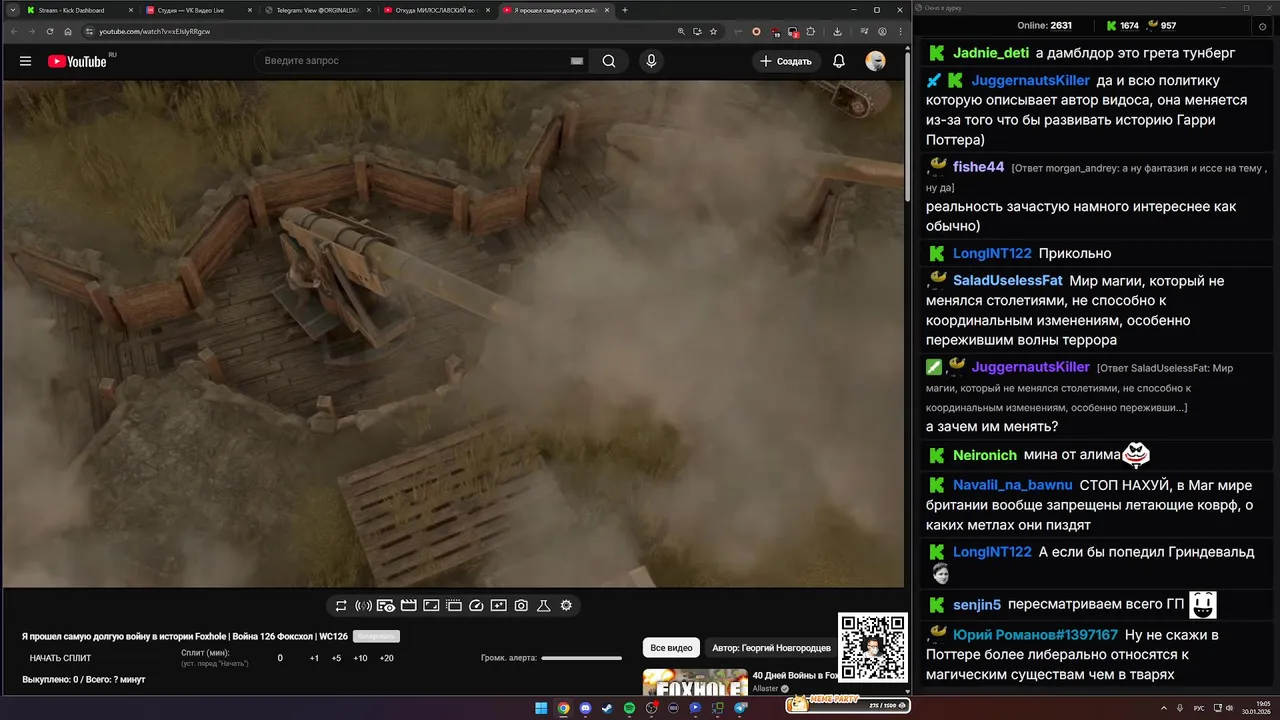This screenshot has height=720, width=1280.
Task: Click the clapperboard cinema mode icon
Action: pyautogui.click(x=408, y=606)
